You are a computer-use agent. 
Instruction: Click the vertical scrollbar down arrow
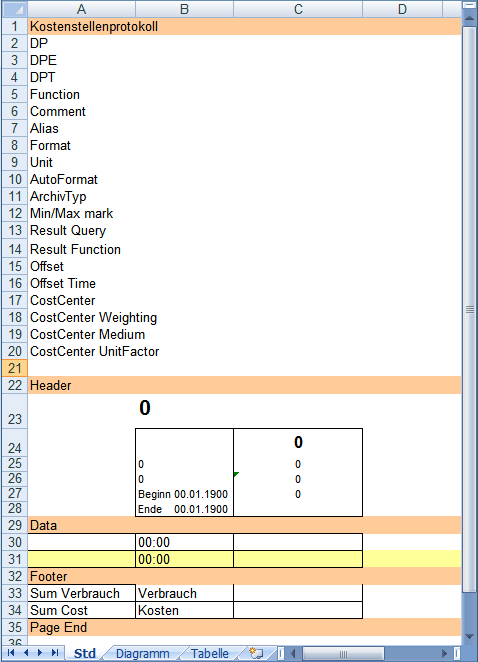469,636
